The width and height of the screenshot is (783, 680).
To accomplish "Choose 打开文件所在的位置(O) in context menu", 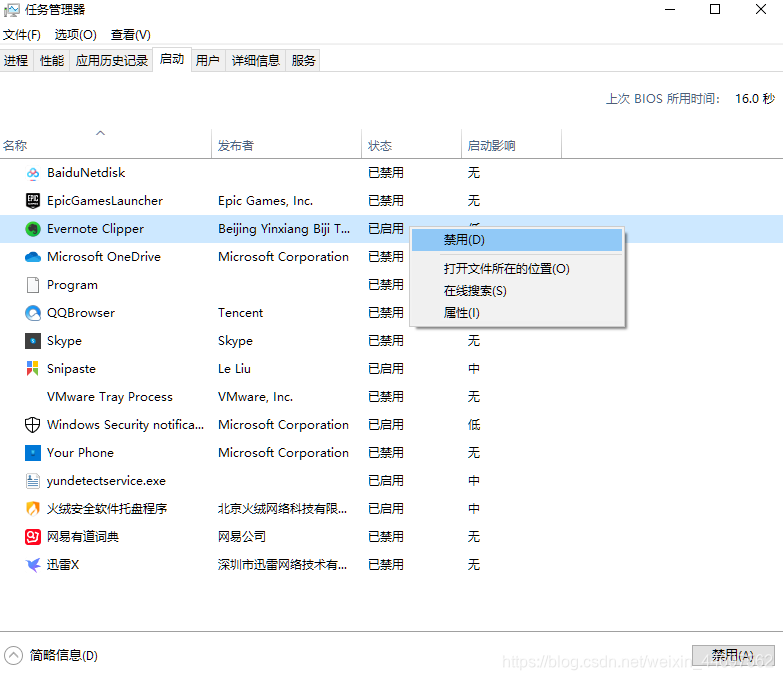I will tap(517, 269).
